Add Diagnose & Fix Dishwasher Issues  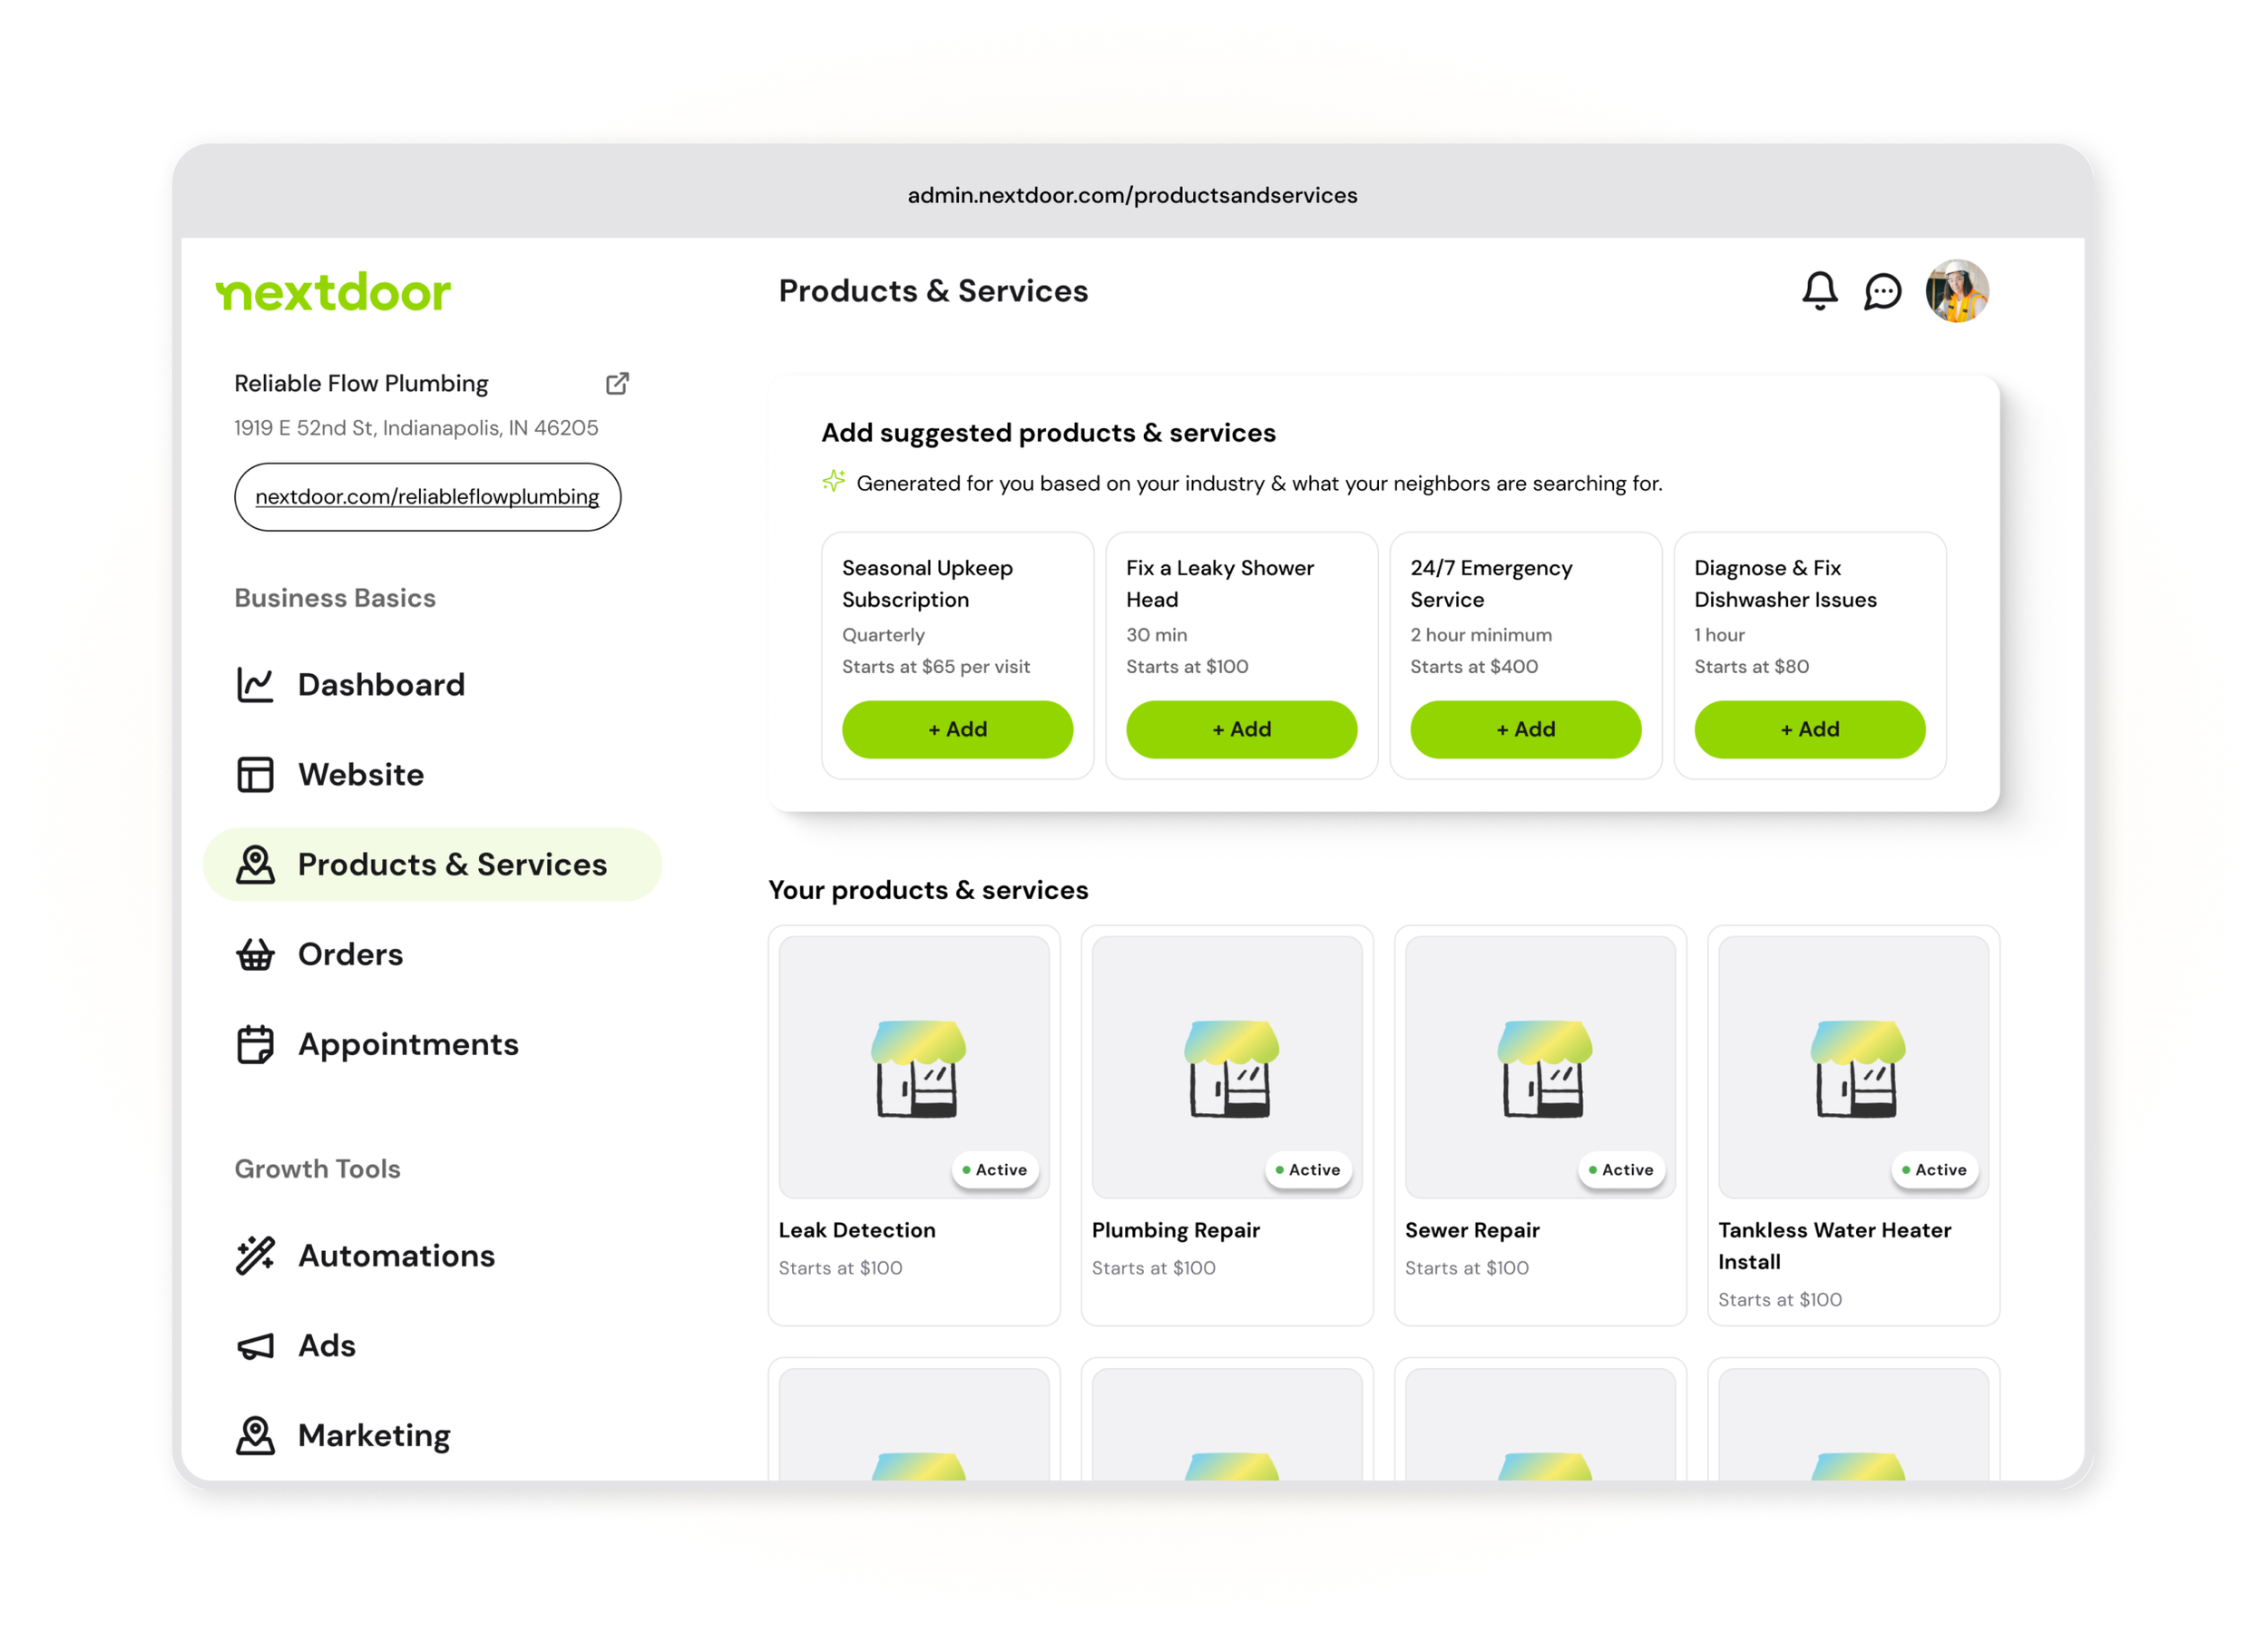click(1809, 730)
